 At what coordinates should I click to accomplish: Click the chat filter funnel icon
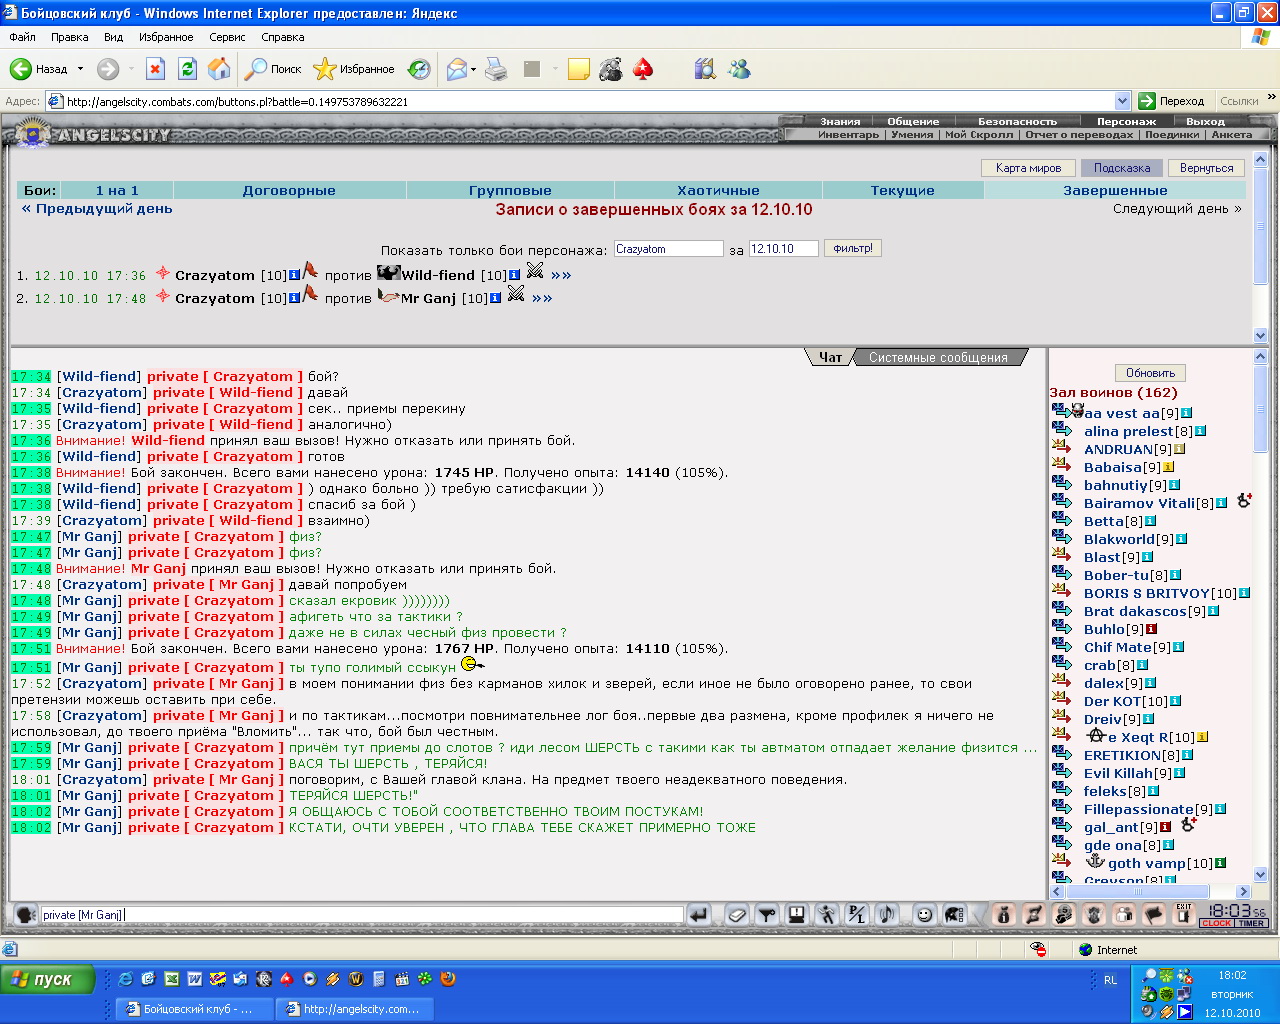click(x=767, y=914)
